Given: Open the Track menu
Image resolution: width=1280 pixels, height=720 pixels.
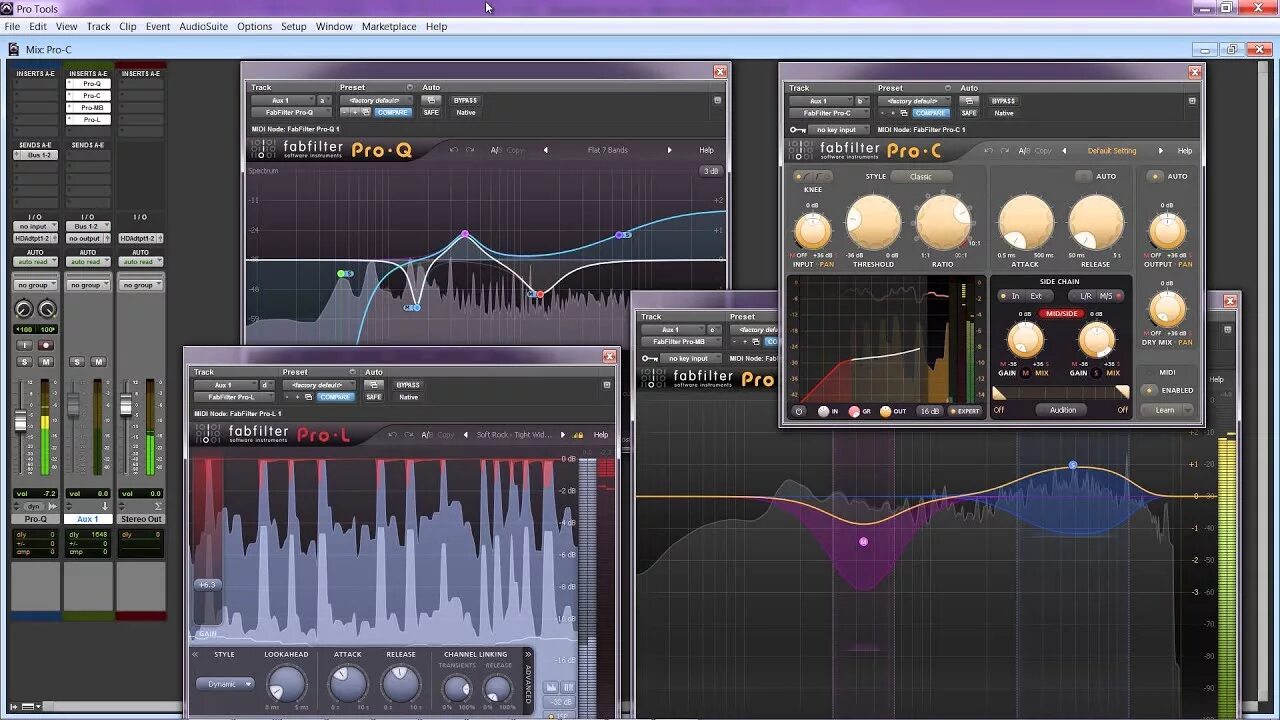Looking at the screenshot, I should [x=99, y=27].
